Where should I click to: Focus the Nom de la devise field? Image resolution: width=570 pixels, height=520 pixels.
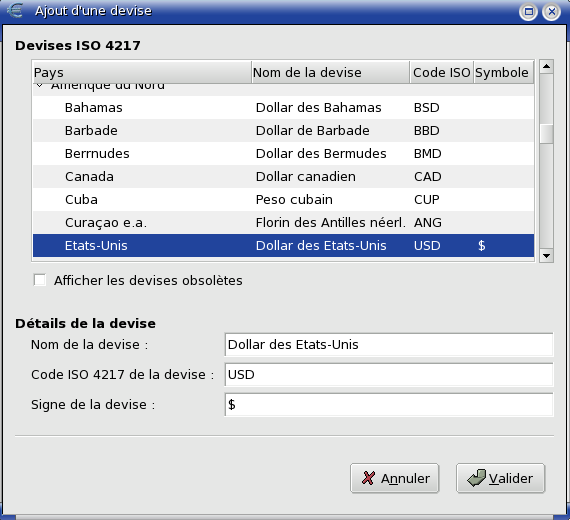coord(389,344)
